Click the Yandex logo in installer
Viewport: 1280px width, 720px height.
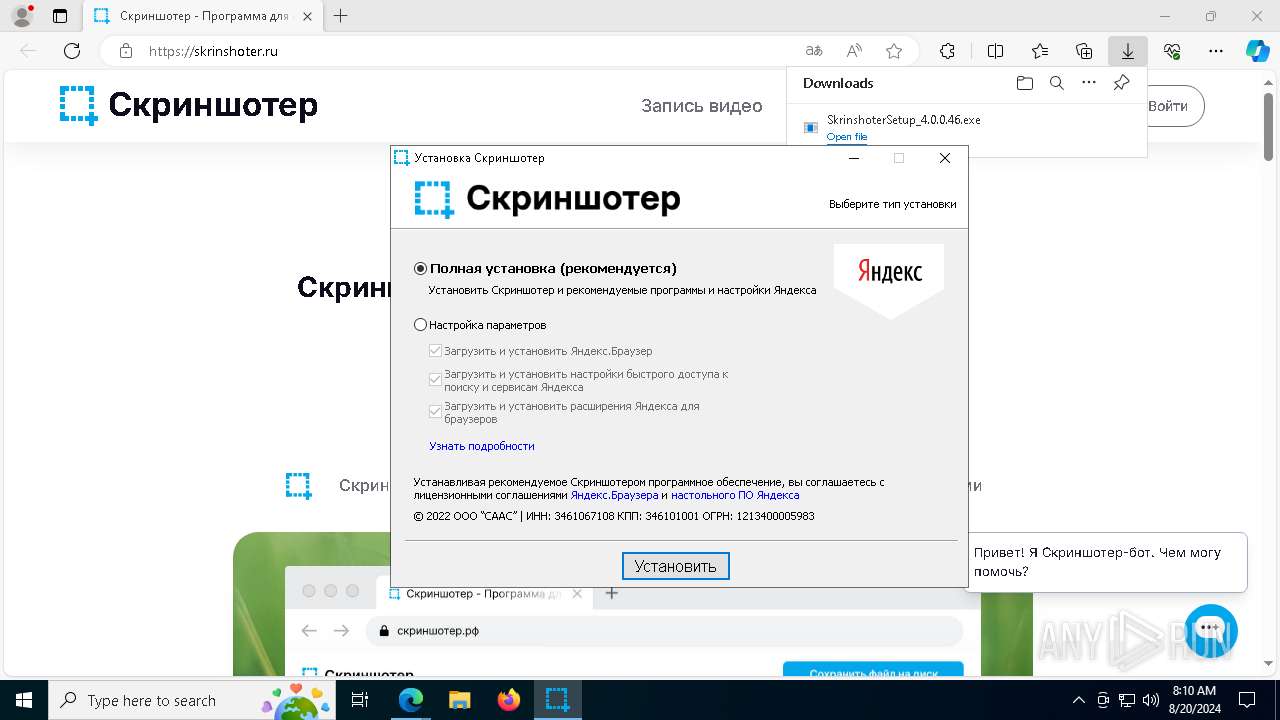click(x=889, y=280)
